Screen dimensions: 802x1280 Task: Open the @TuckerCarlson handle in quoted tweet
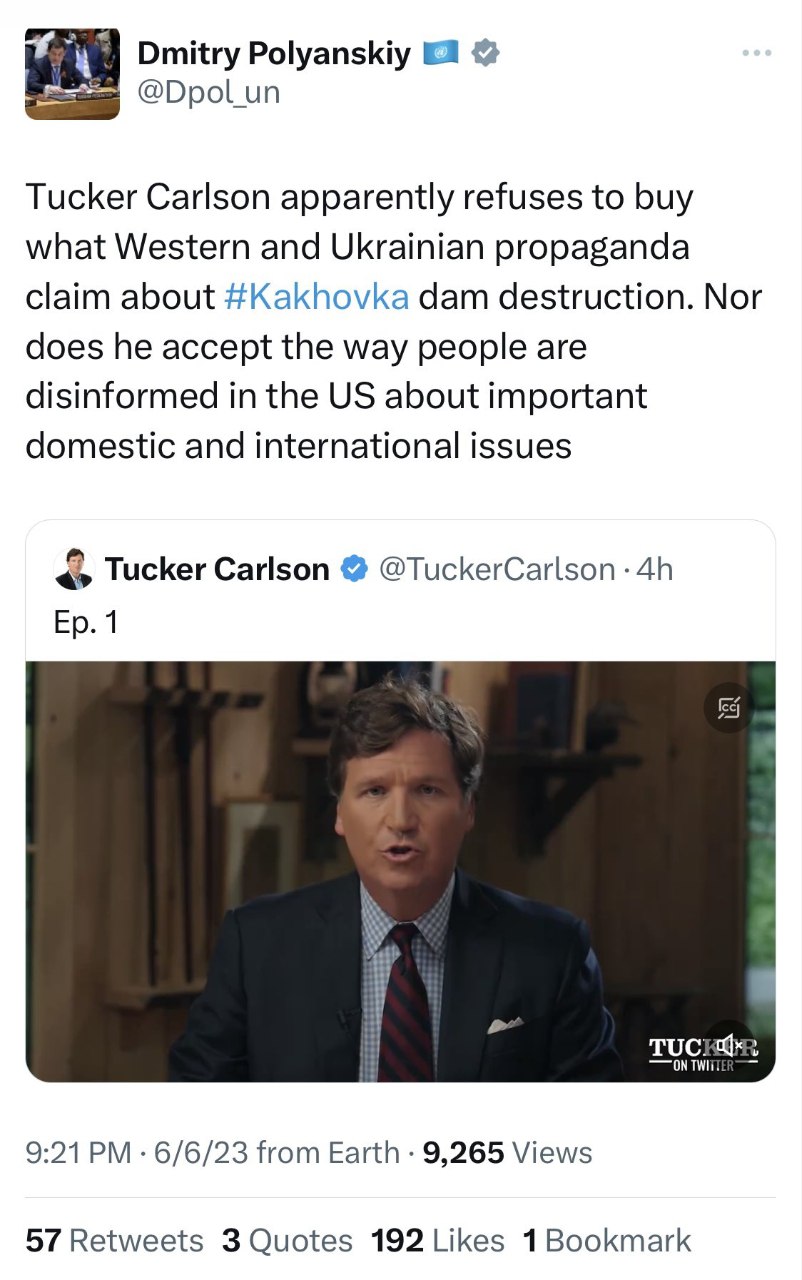[497, 569]
